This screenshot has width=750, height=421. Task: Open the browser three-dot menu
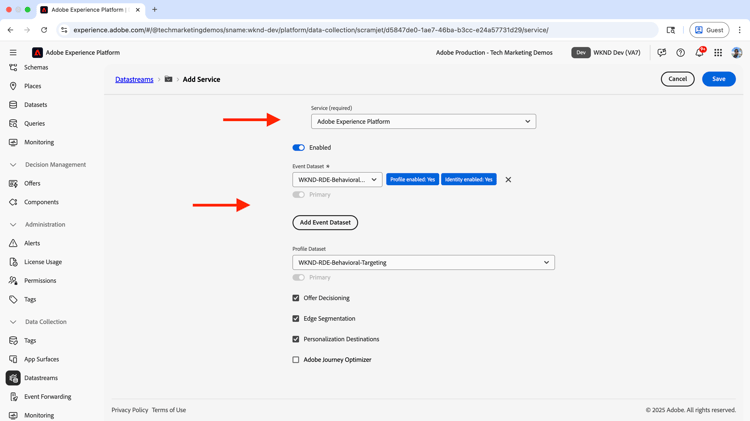(x=739, y=30)
